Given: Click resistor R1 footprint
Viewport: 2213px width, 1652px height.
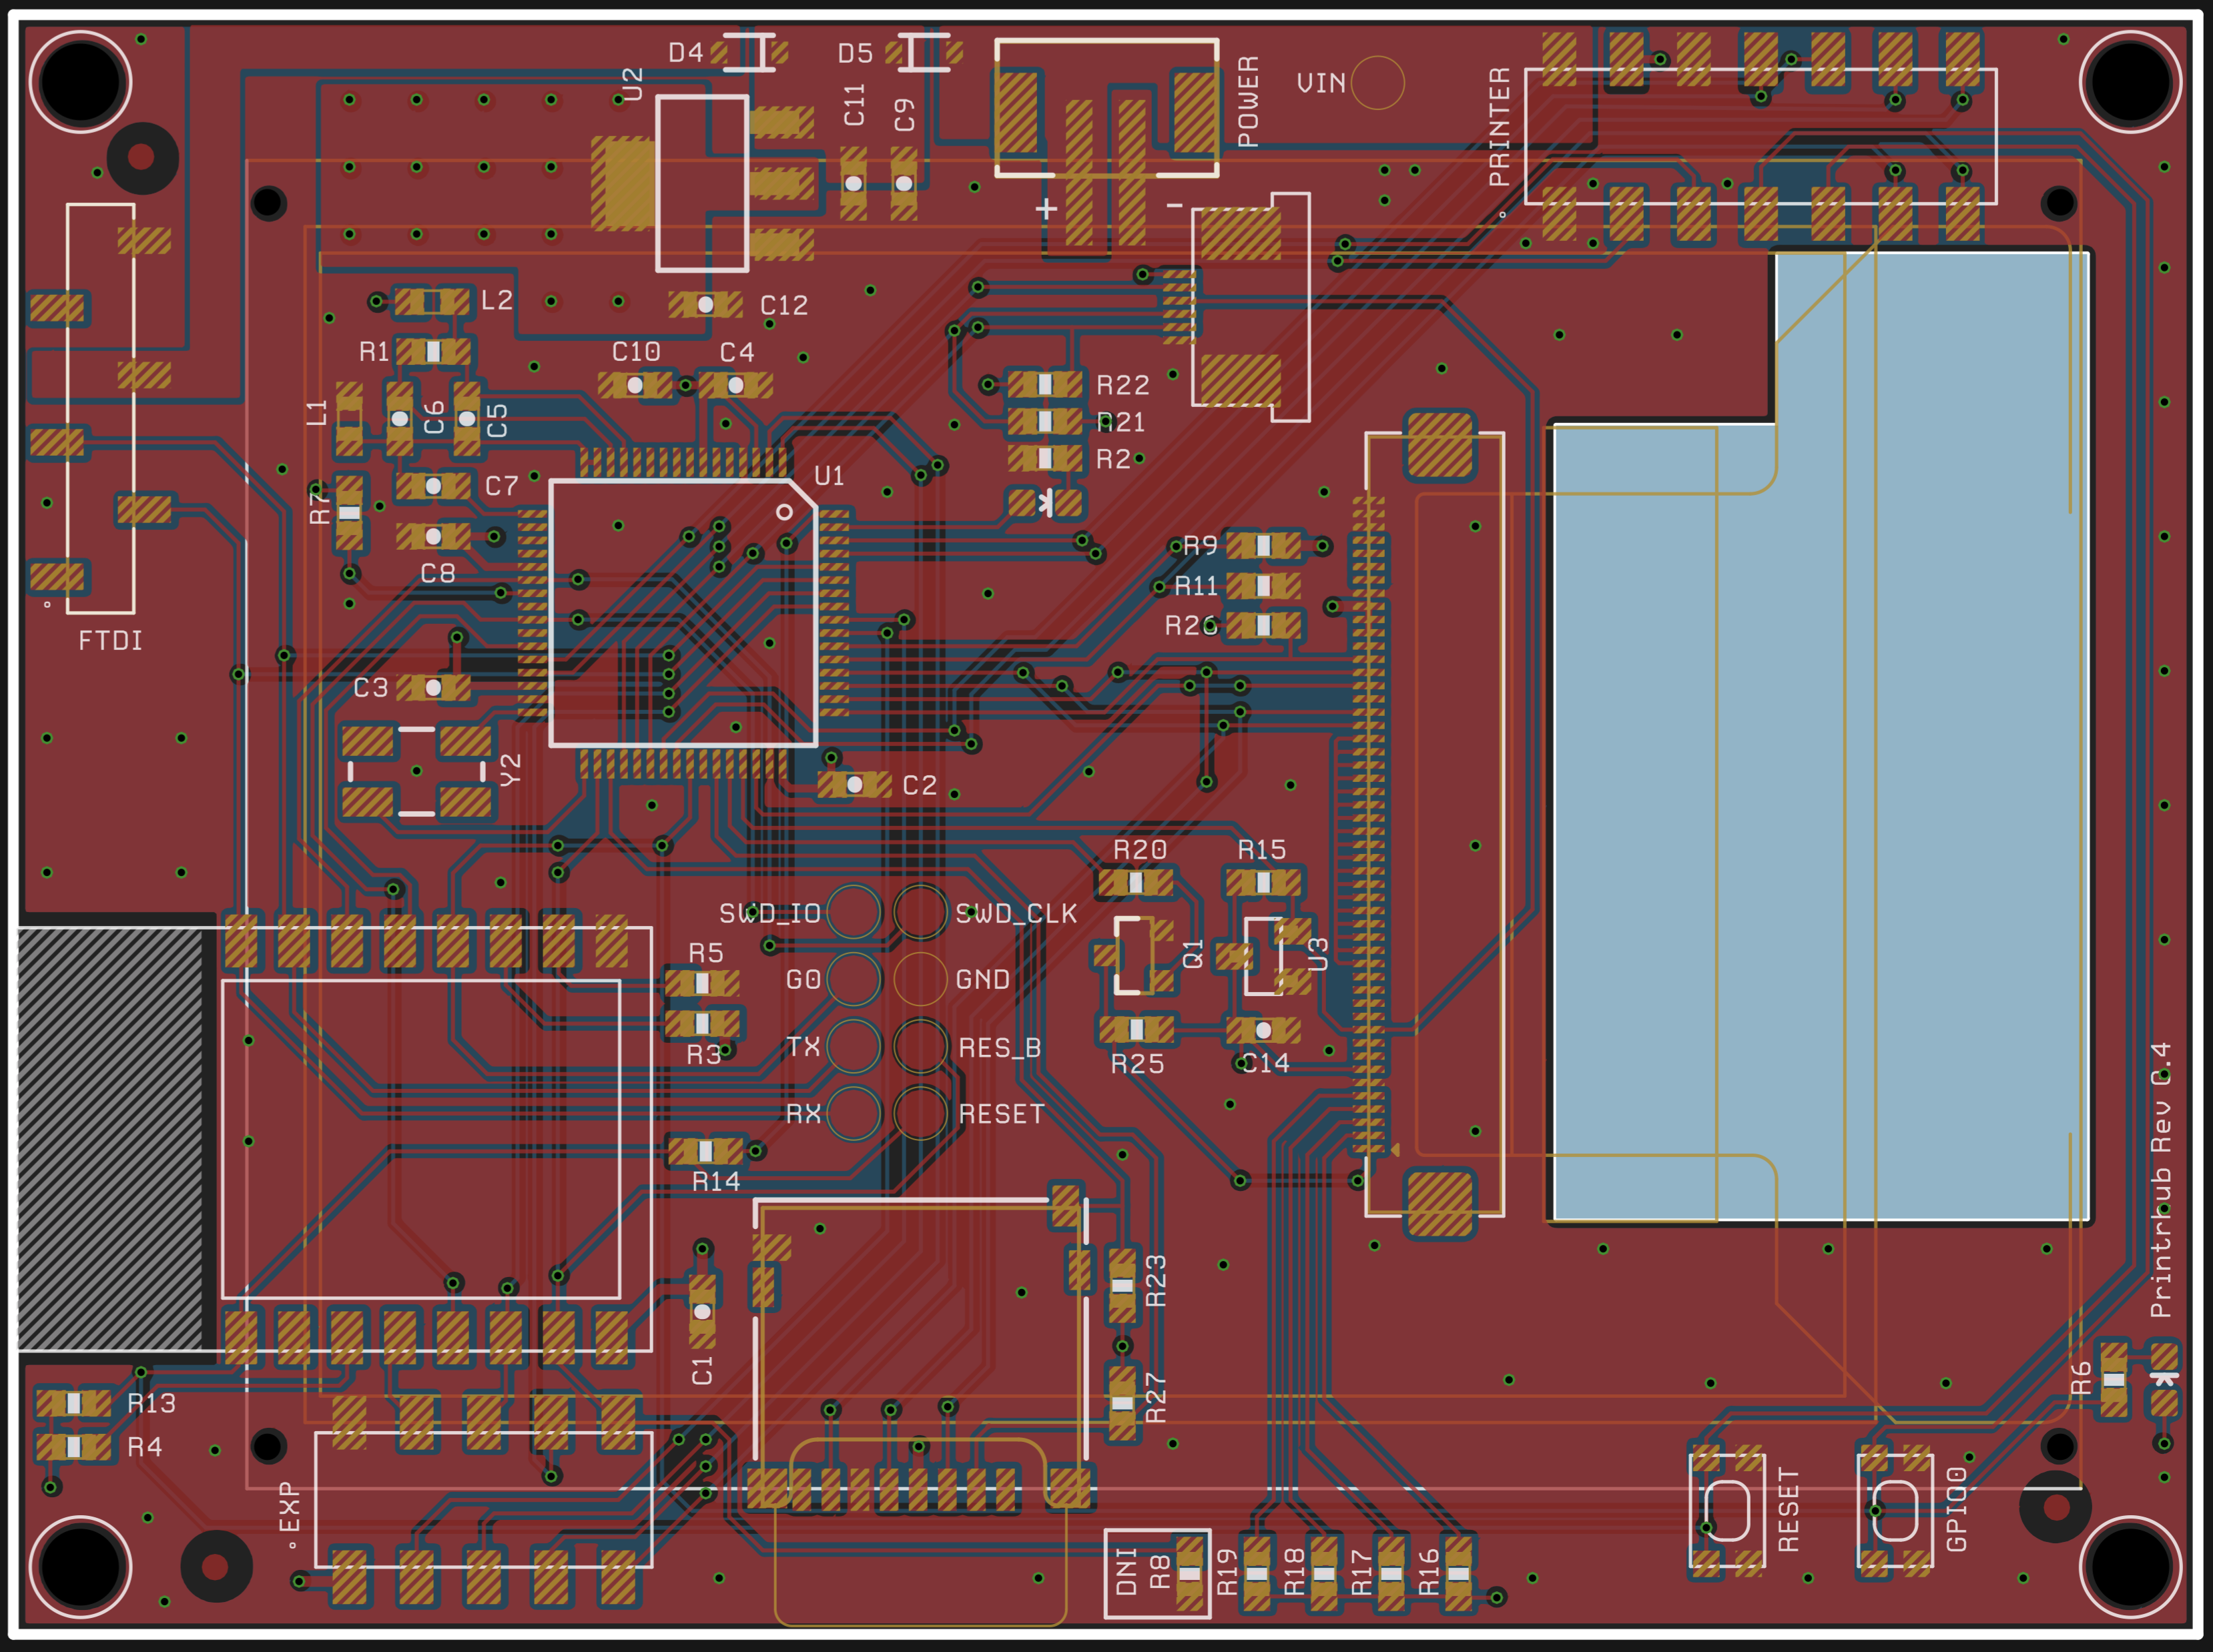Looking at the screenshot, I should coord(433,351).
